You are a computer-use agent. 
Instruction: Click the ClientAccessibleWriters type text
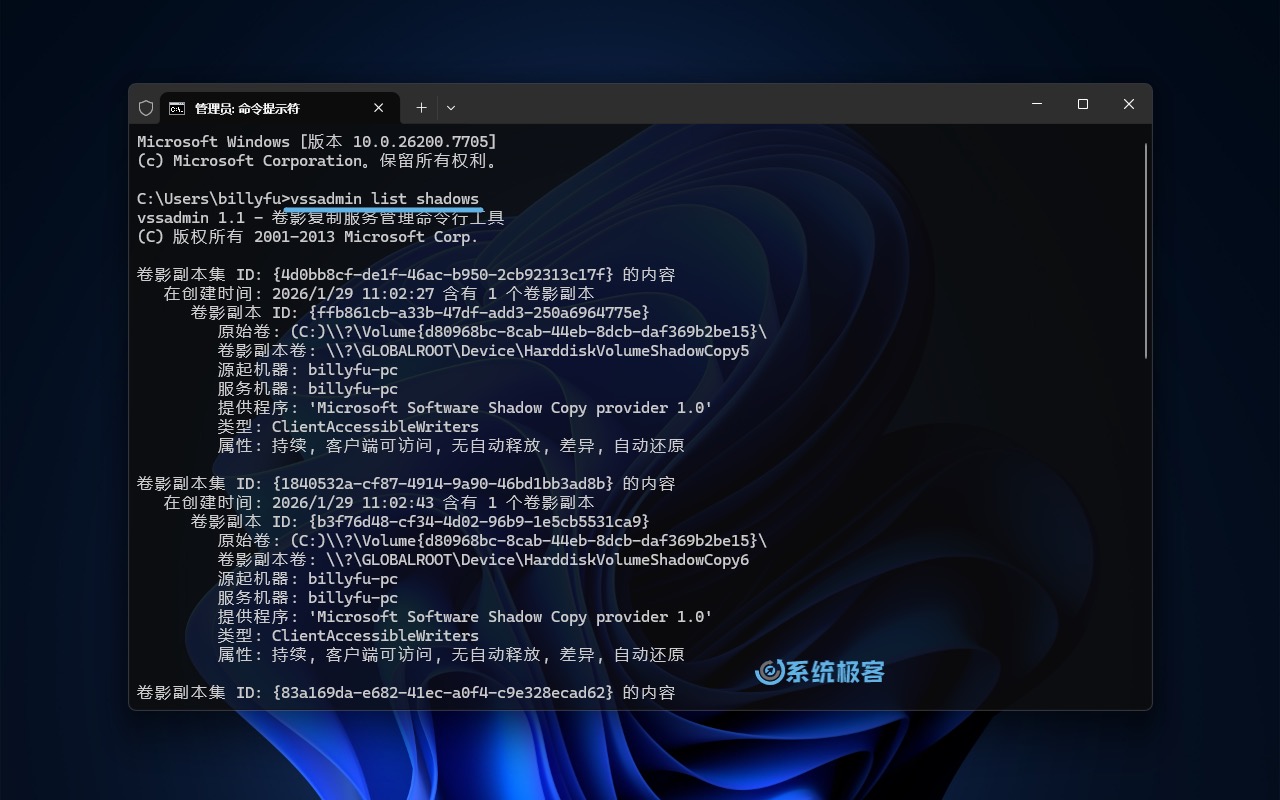(x=375, y=426)
